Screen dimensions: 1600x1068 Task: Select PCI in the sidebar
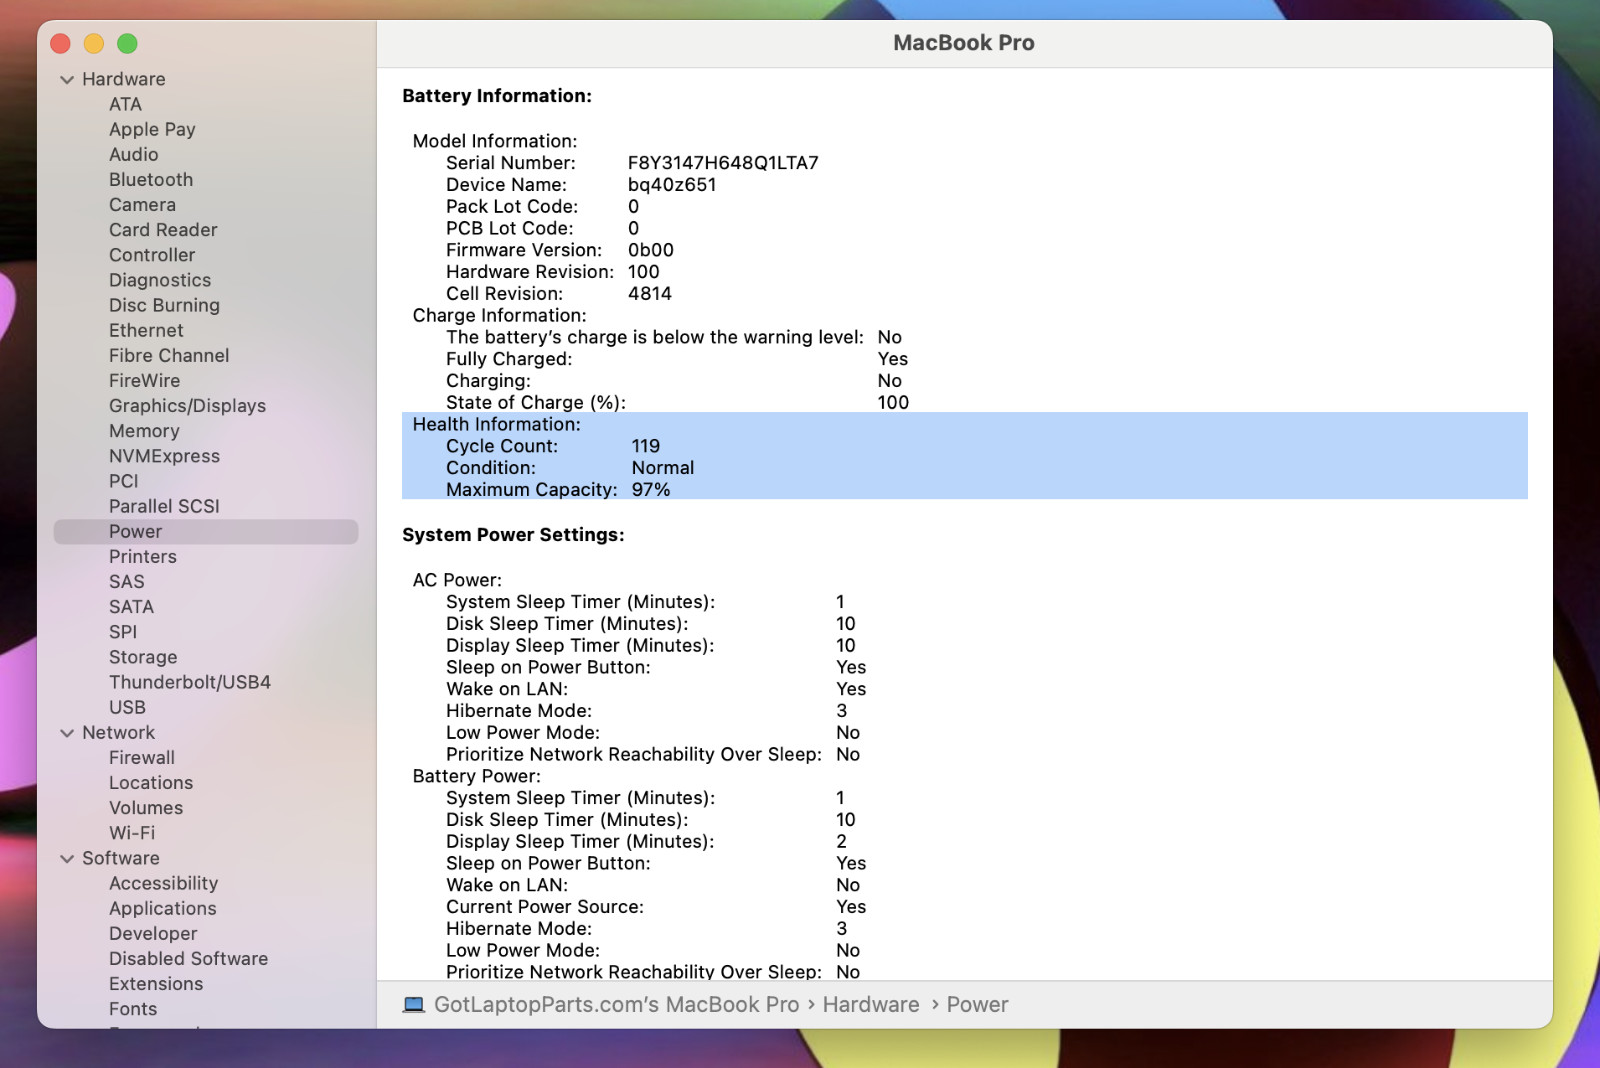123,481
